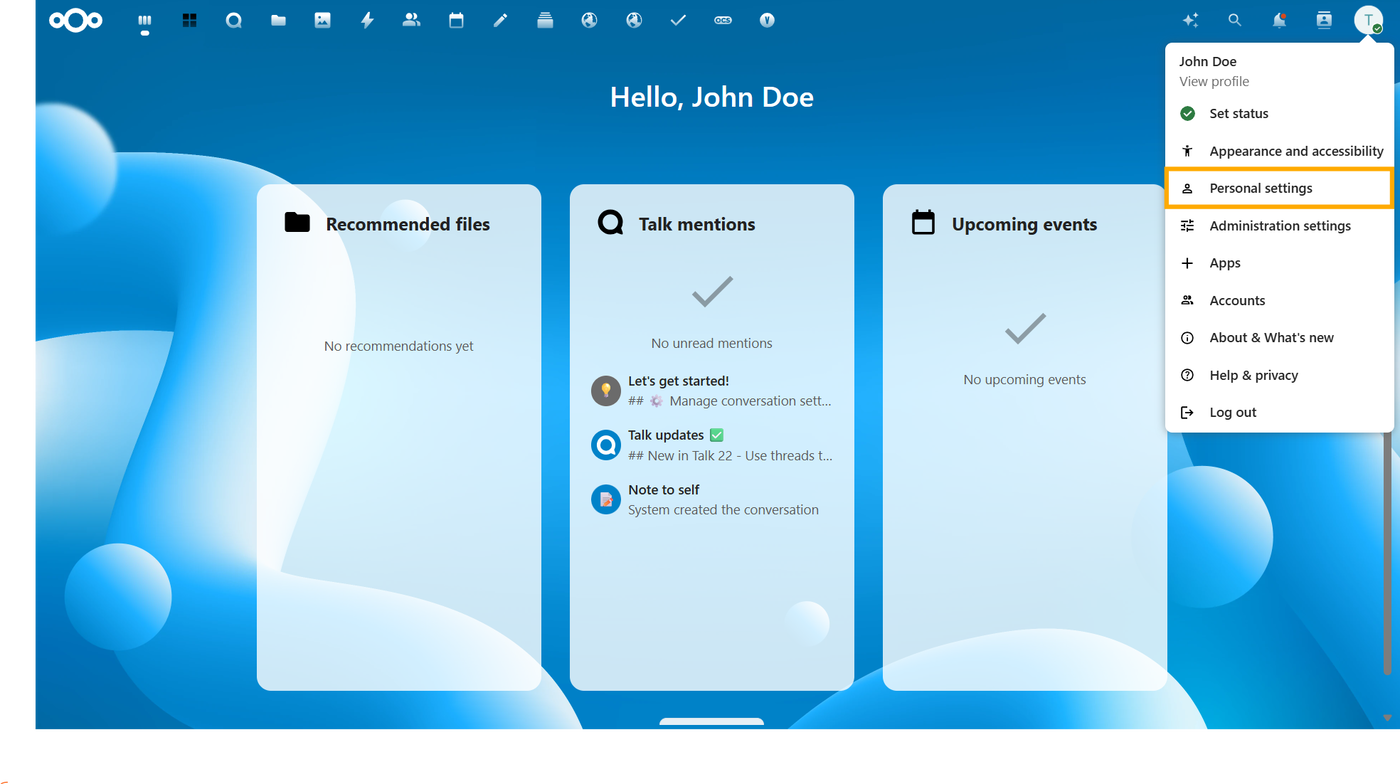Screen dimensions: 1400x784
Task: Click the "Hello, John Doe" greeting
Action: click(712, 97)
